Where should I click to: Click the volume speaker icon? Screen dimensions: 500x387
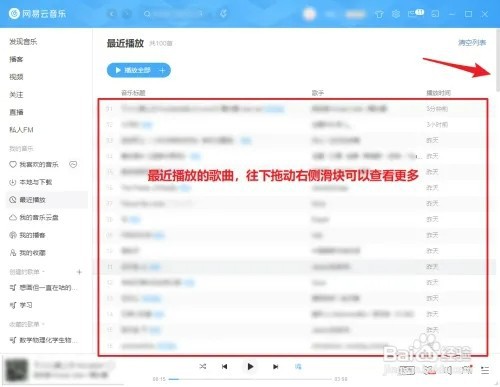(448, 370)
